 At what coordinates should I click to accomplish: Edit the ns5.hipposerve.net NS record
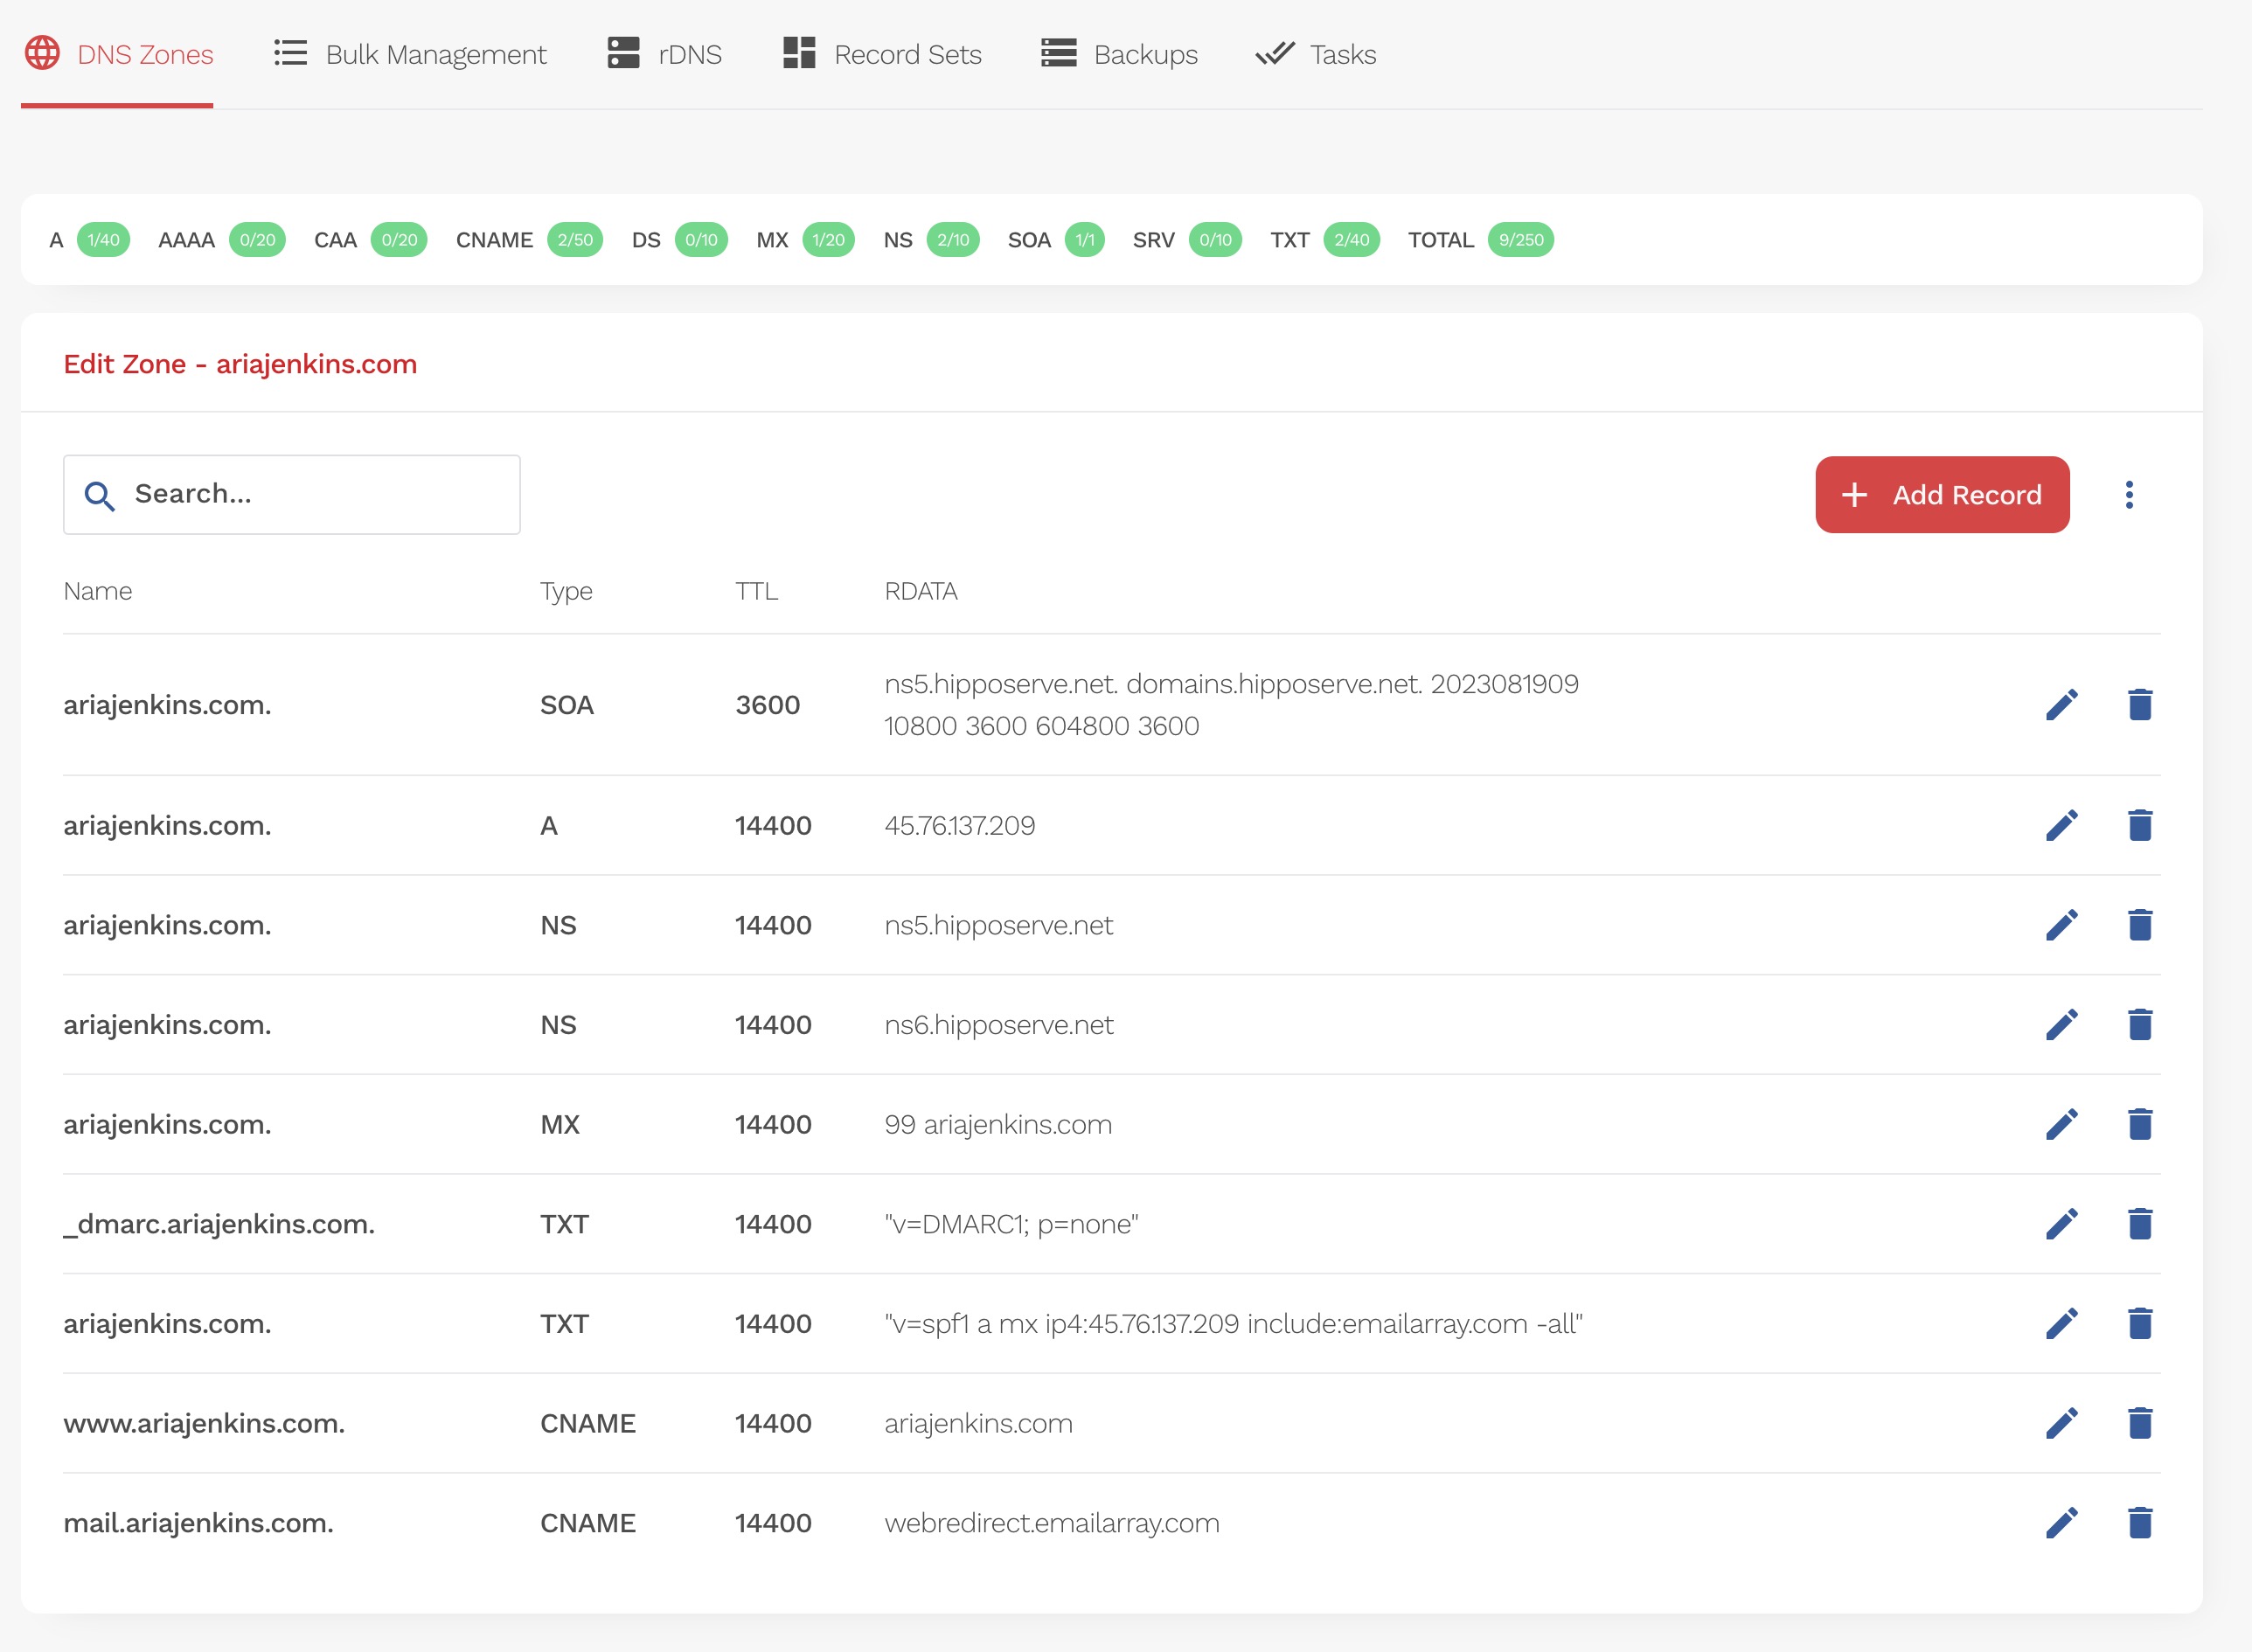click(x=2061, y=925)
